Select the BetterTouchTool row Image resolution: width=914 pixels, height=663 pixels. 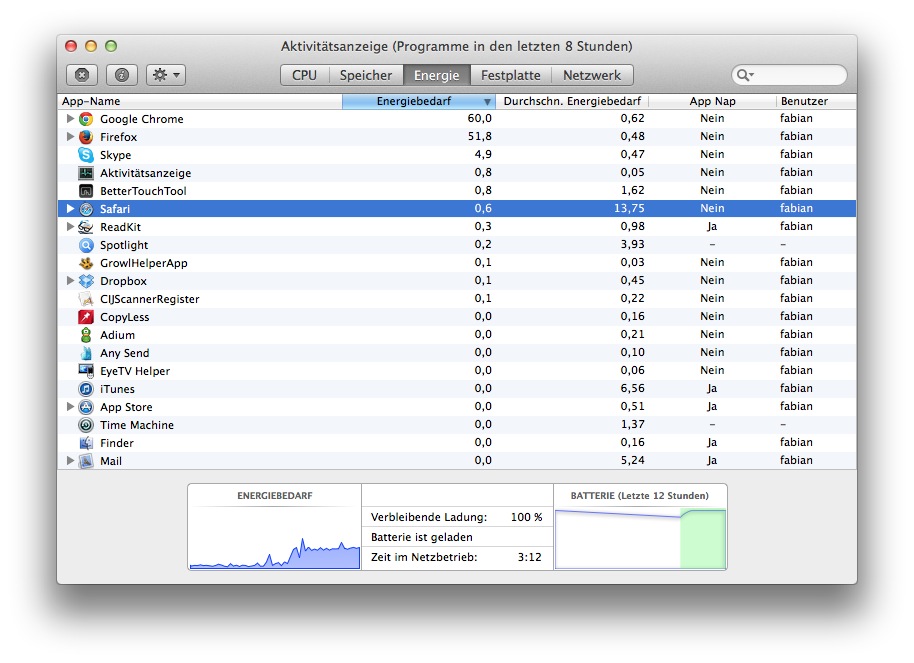coord(143,191)
